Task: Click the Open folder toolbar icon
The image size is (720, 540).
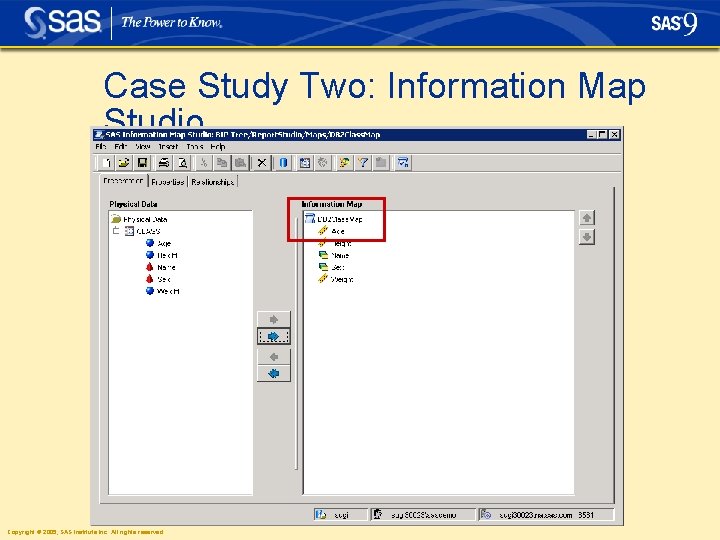Action: [x=124, y=163]
